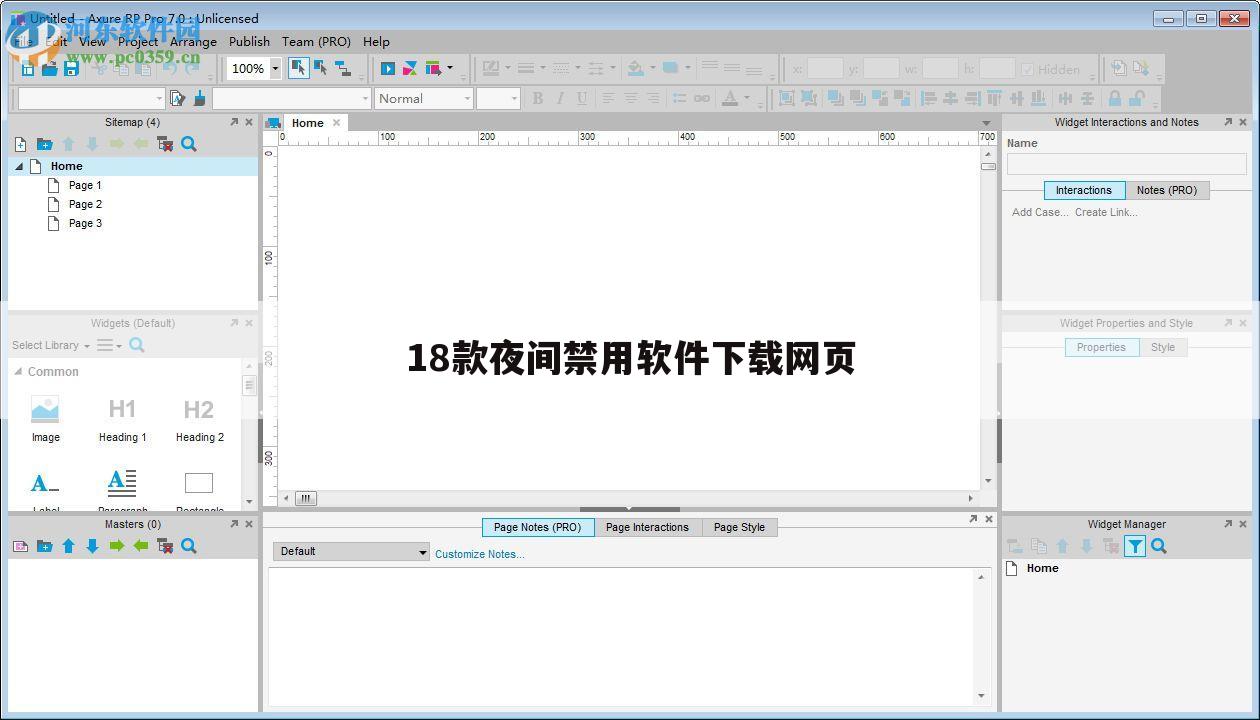Click the Add Case link

tap(1040, 212)
